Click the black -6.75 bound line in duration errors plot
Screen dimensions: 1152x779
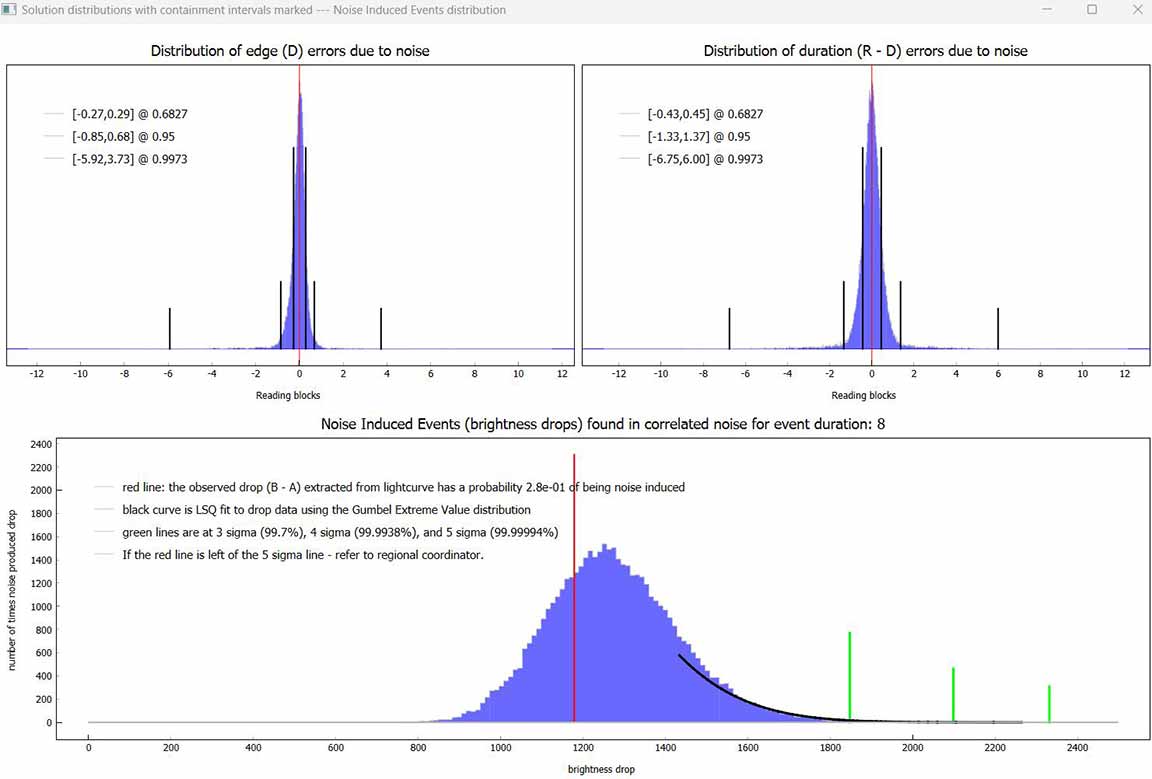(x=730, y=329)
